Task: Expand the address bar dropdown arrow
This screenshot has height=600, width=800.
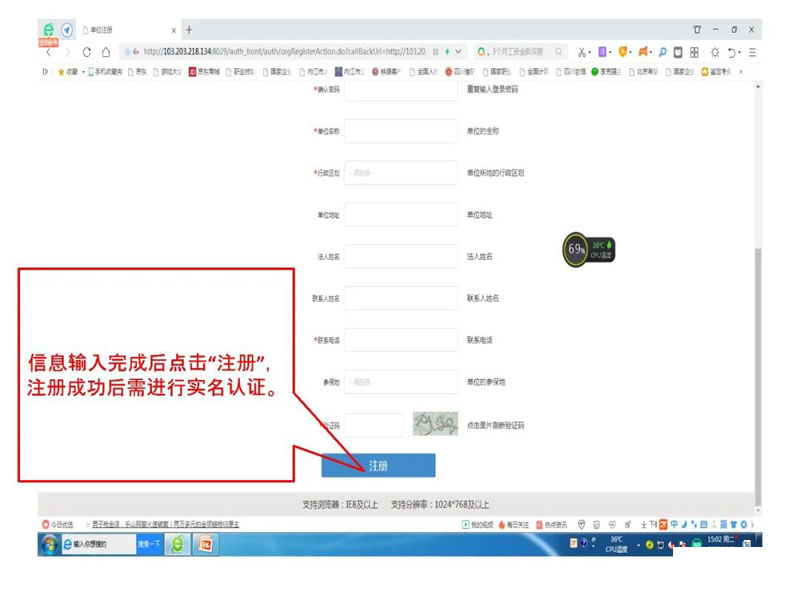Action: pyautogui.click(x=459, y=52)
